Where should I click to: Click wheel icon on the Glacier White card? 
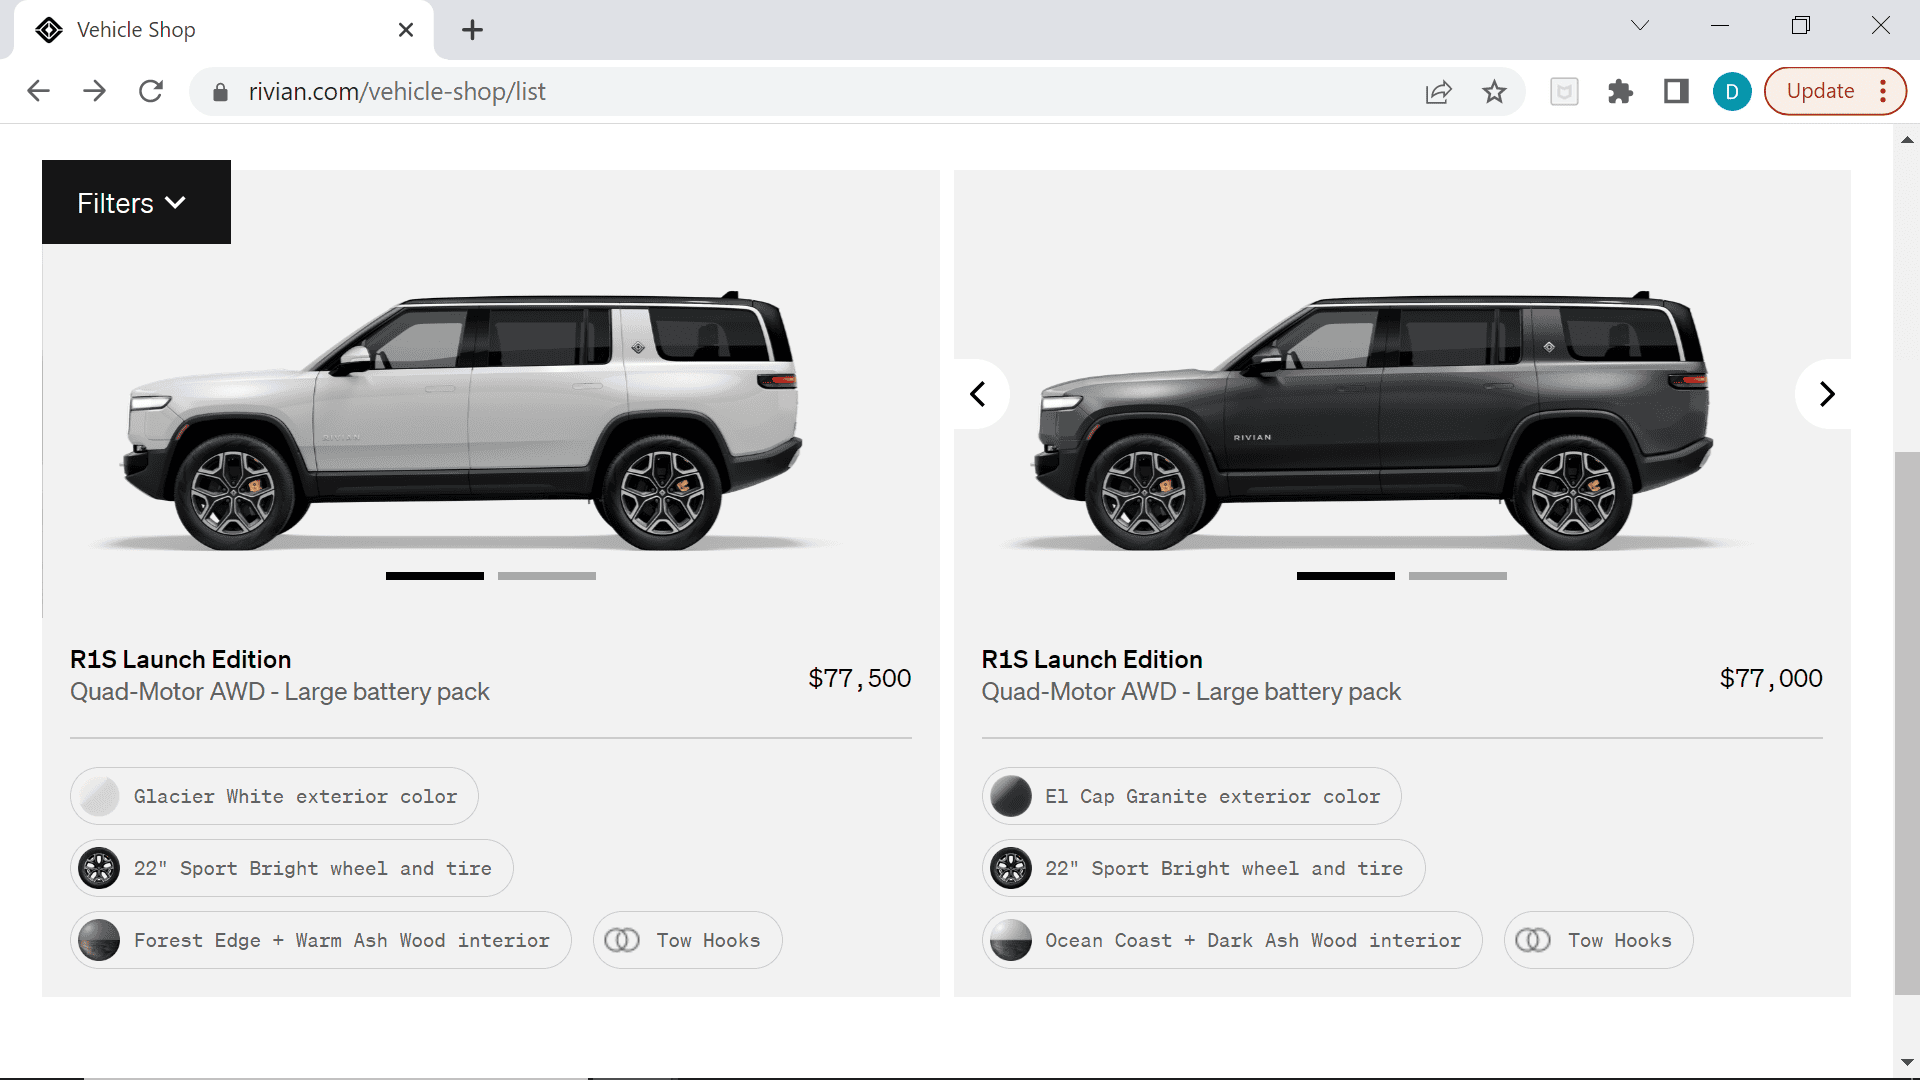pyautogui.click(x=100, y=869)
